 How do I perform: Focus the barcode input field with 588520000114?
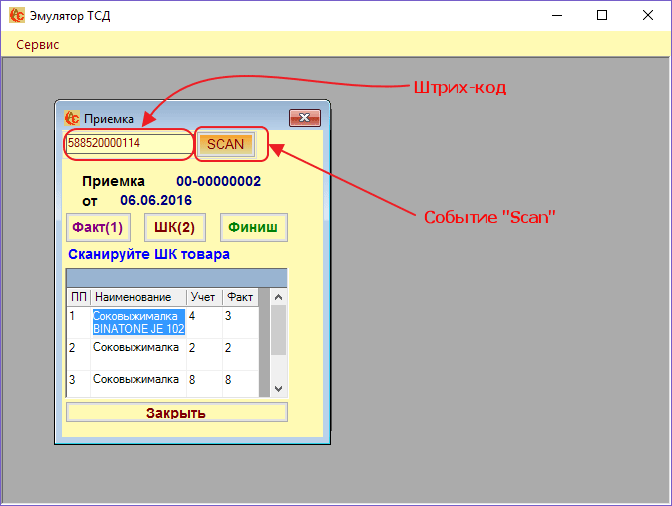[128, 144]
